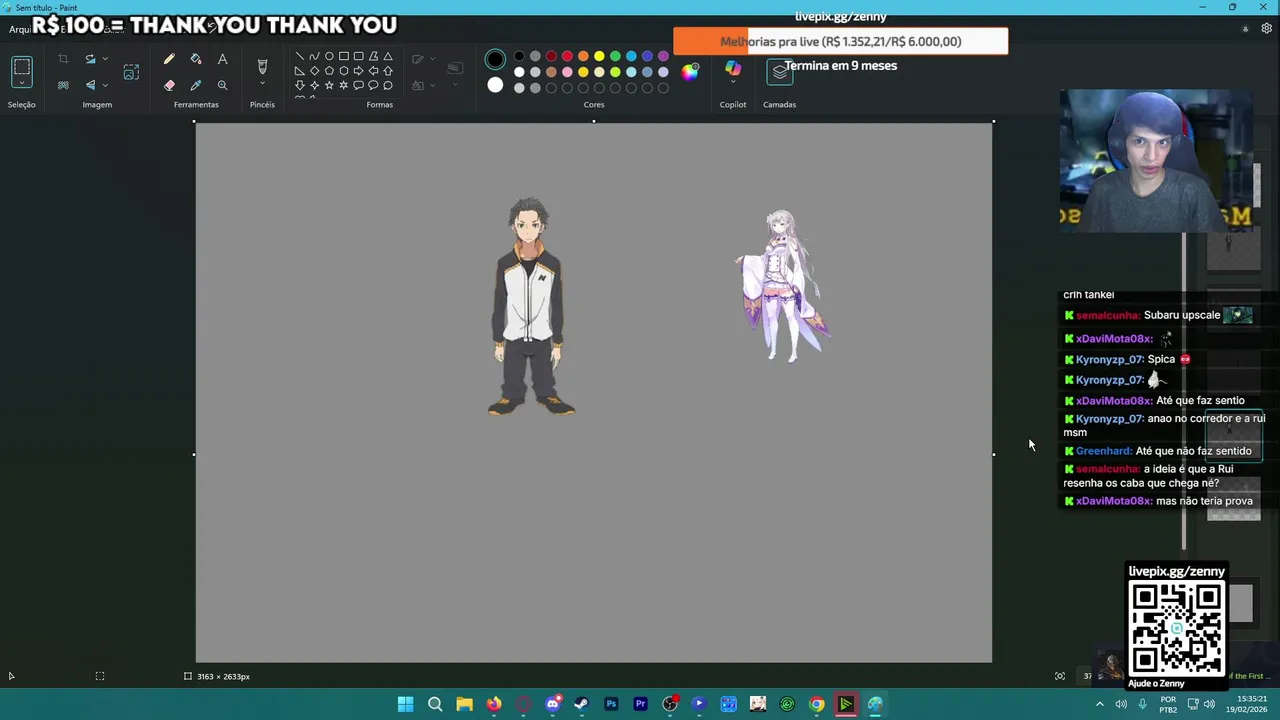This screenshot has width=1280, height=720.
Task: Expand the rotate options arrow
Action: coord(105,59)
